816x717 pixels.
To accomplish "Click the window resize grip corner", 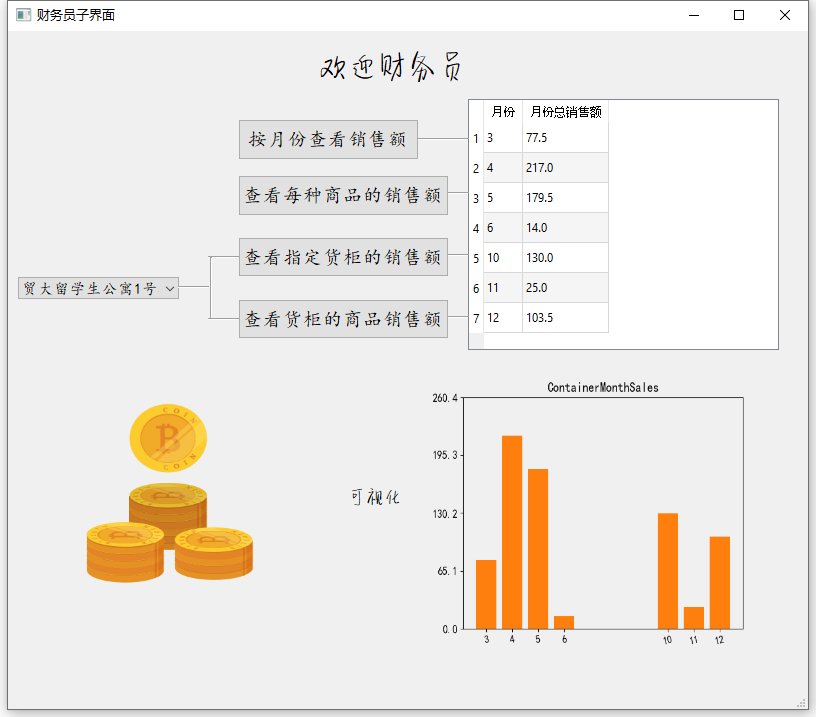I will [801, 703].
